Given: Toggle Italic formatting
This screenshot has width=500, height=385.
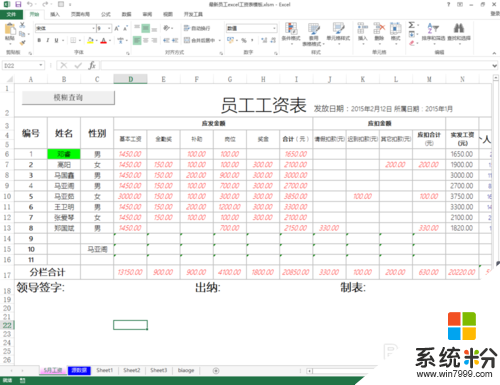Looking at the screenshot, I should point(48,40).
